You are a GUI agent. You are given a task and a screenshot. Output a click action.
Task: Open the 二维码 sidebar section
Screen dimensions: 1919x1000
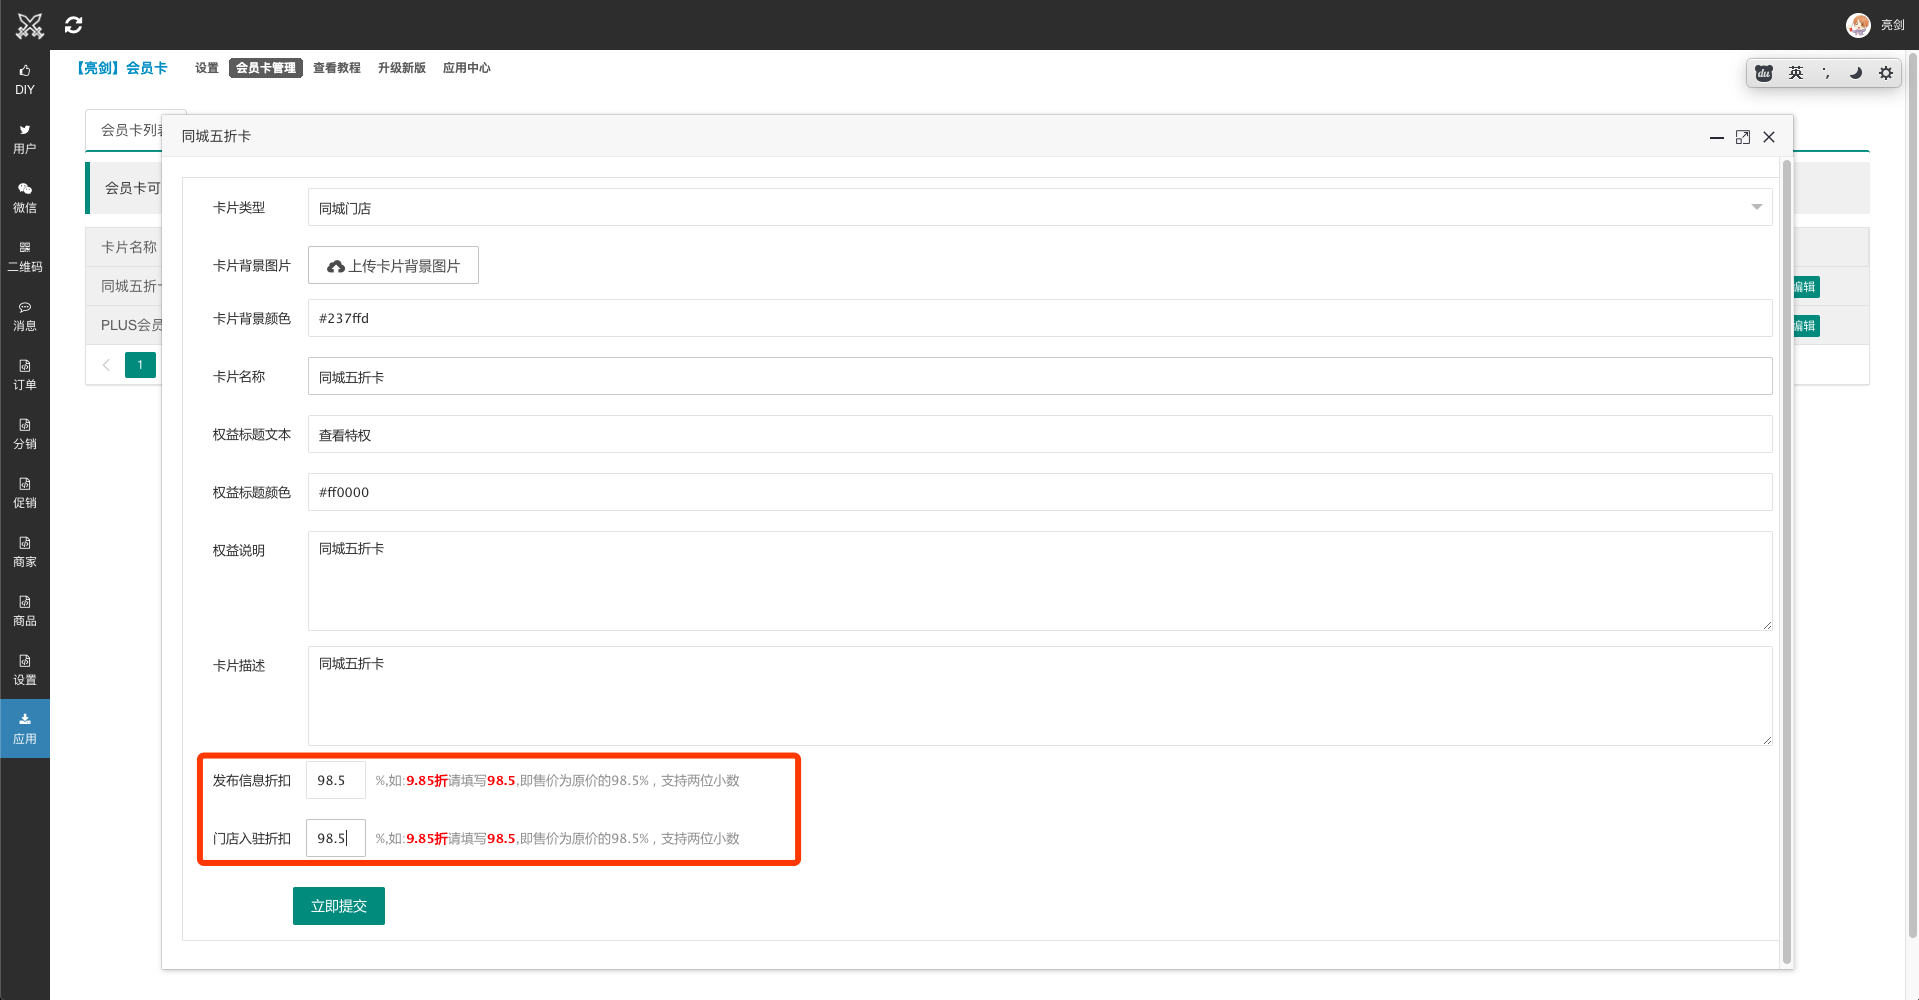click(x=25, y=257)
